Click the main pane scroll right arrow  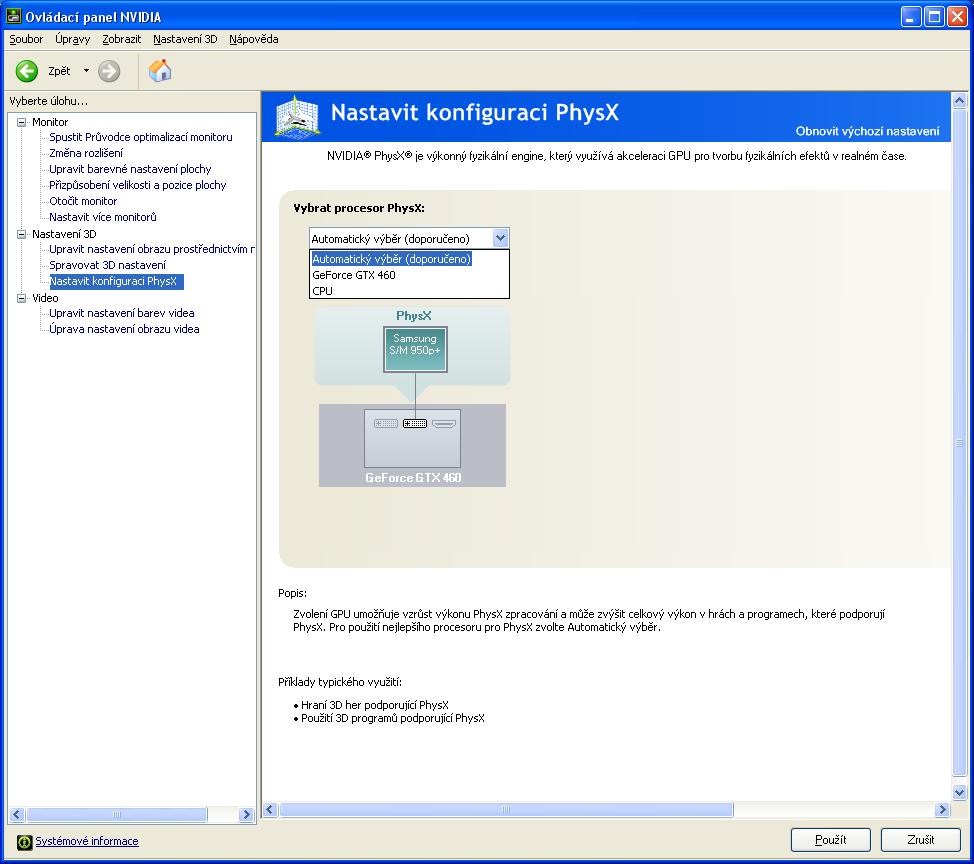pos(942,809)
